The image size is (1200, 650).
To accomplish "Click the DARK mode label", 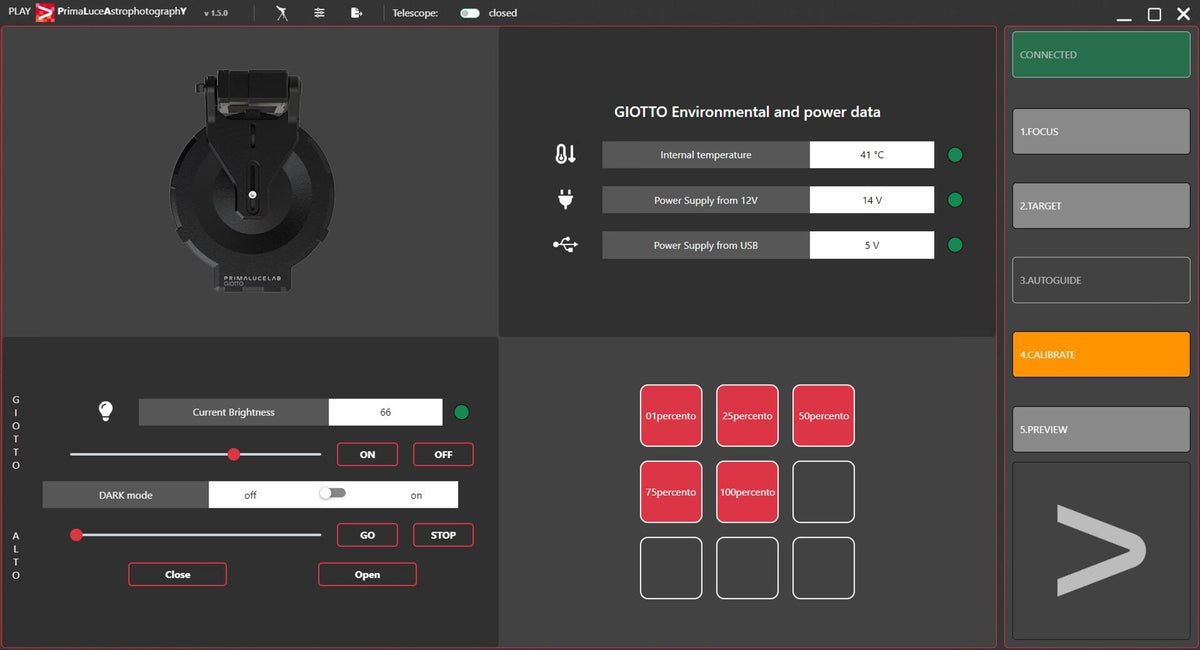I will [x=126, y=495].
